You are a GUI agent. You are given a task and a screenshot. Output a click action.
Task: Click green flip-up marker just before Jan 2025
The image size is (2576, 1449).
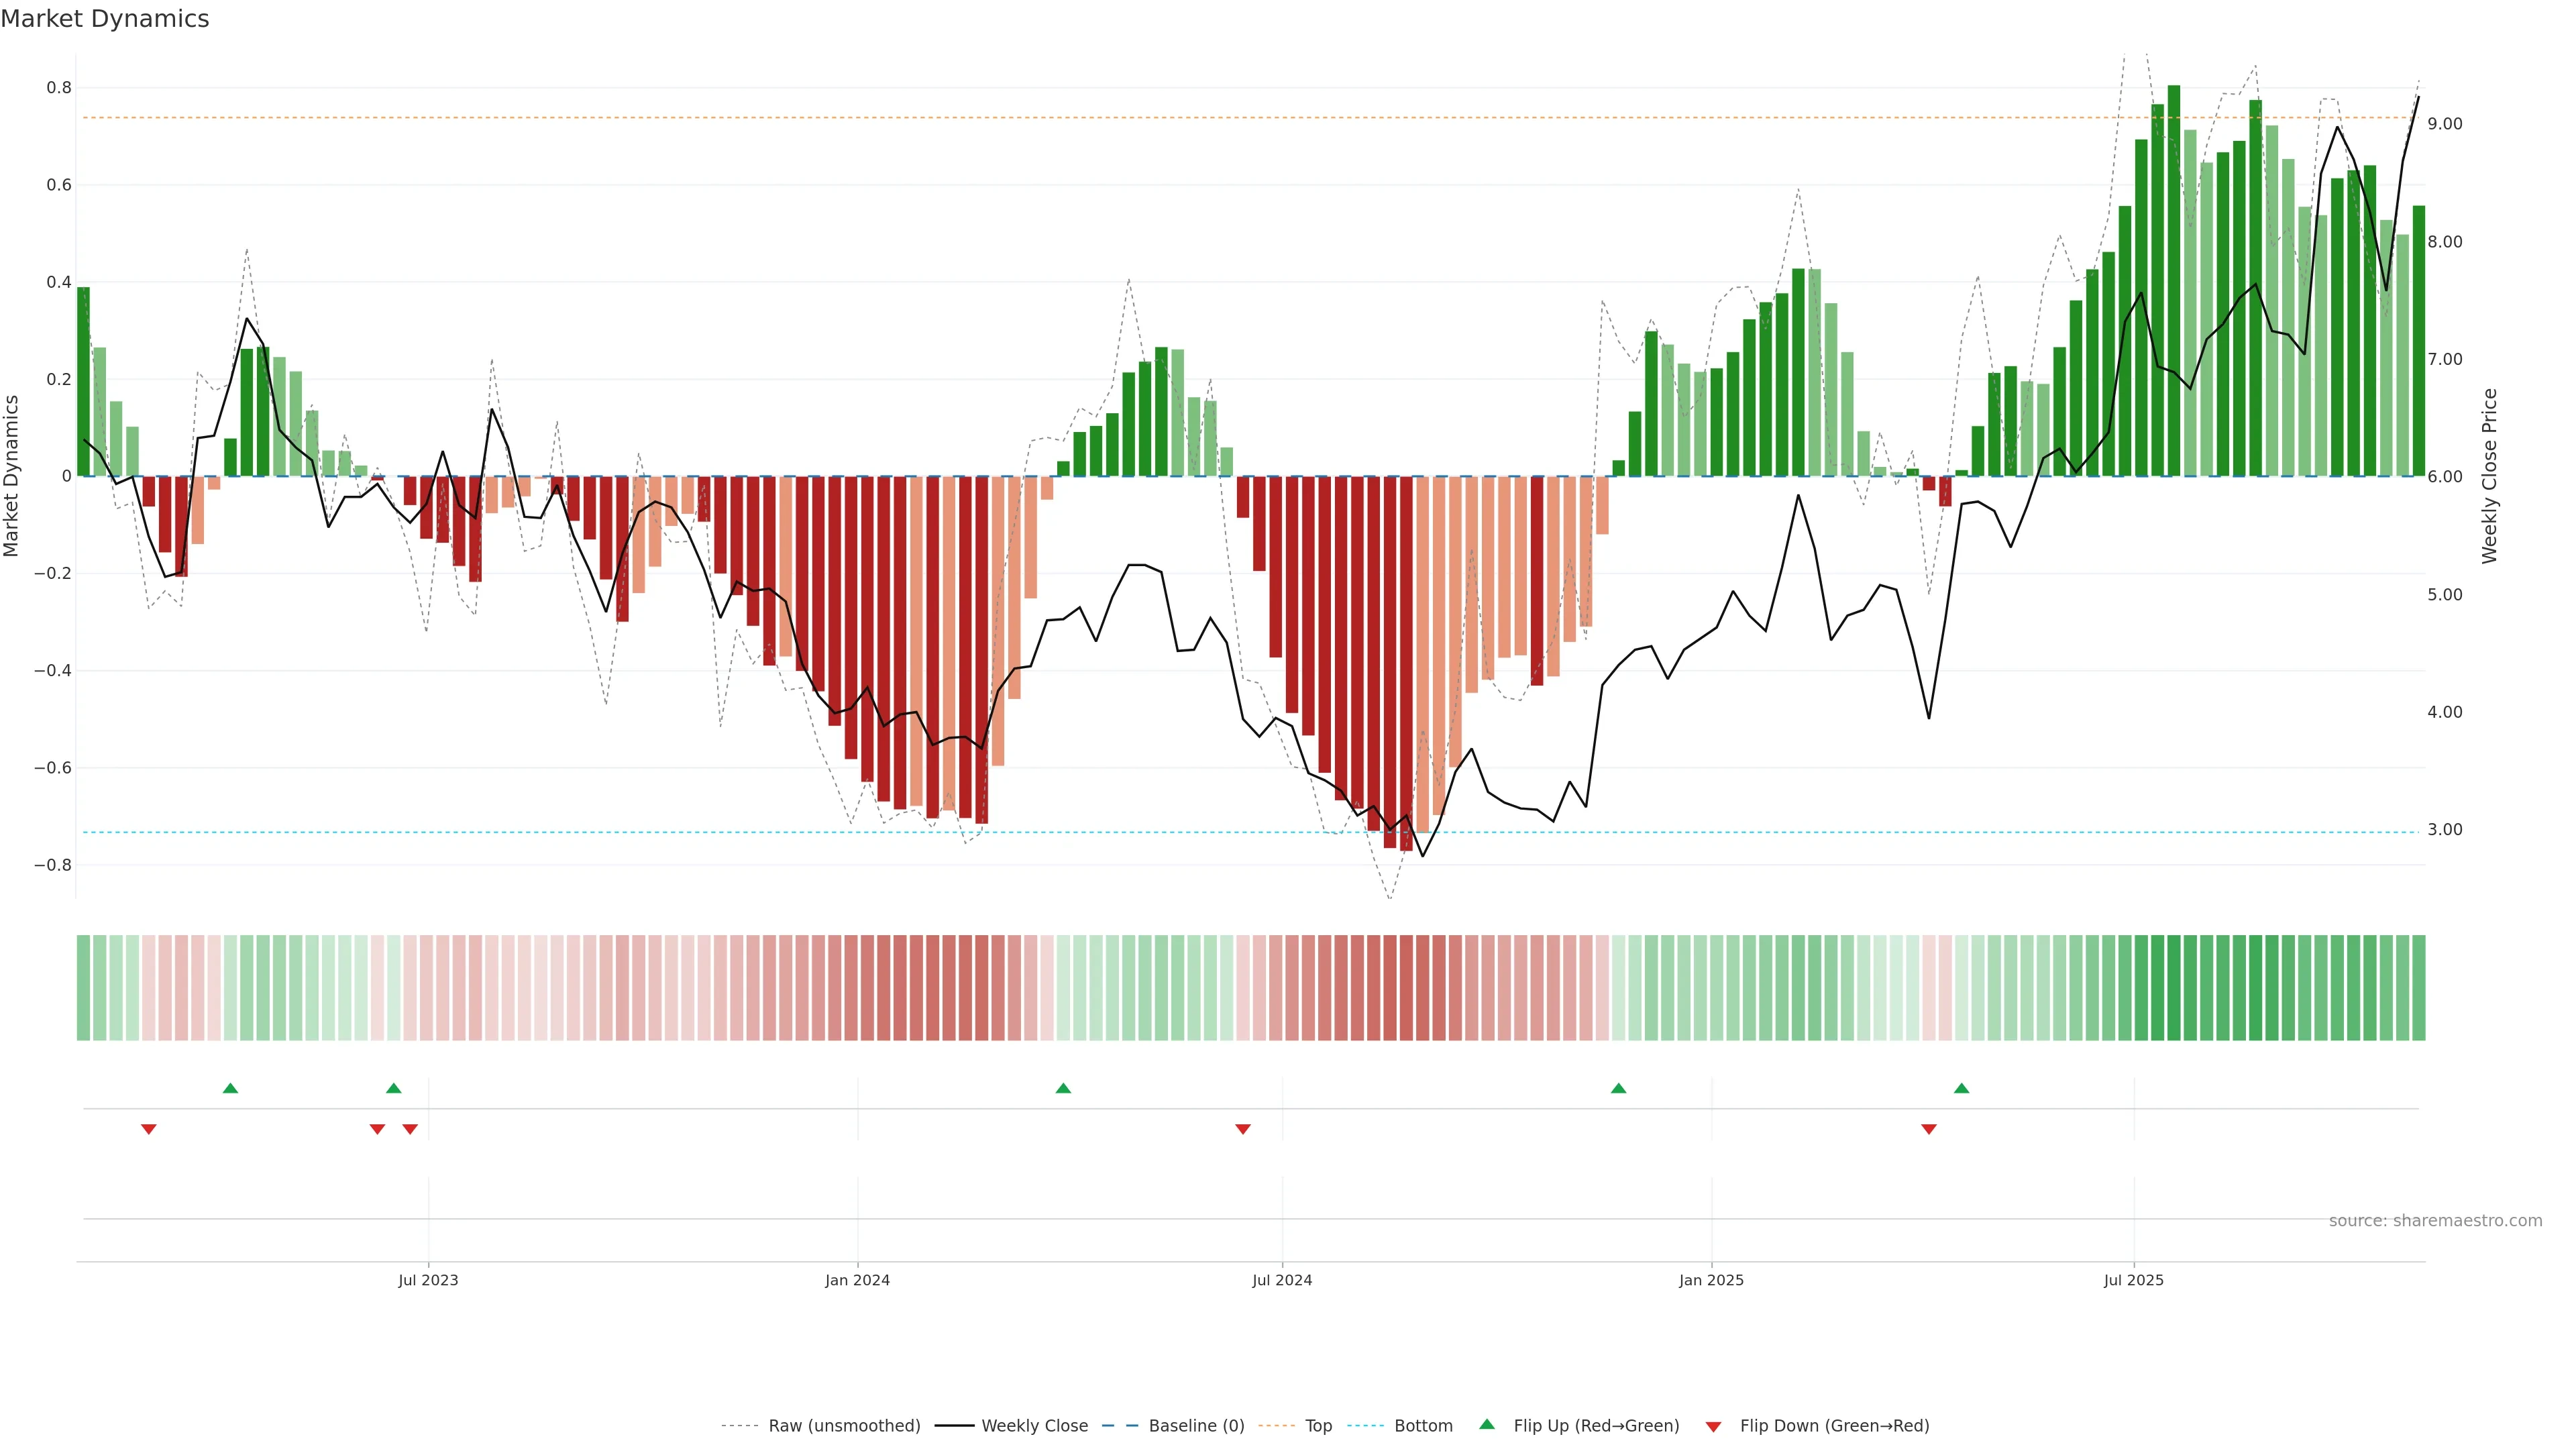coord(1618,1088)
